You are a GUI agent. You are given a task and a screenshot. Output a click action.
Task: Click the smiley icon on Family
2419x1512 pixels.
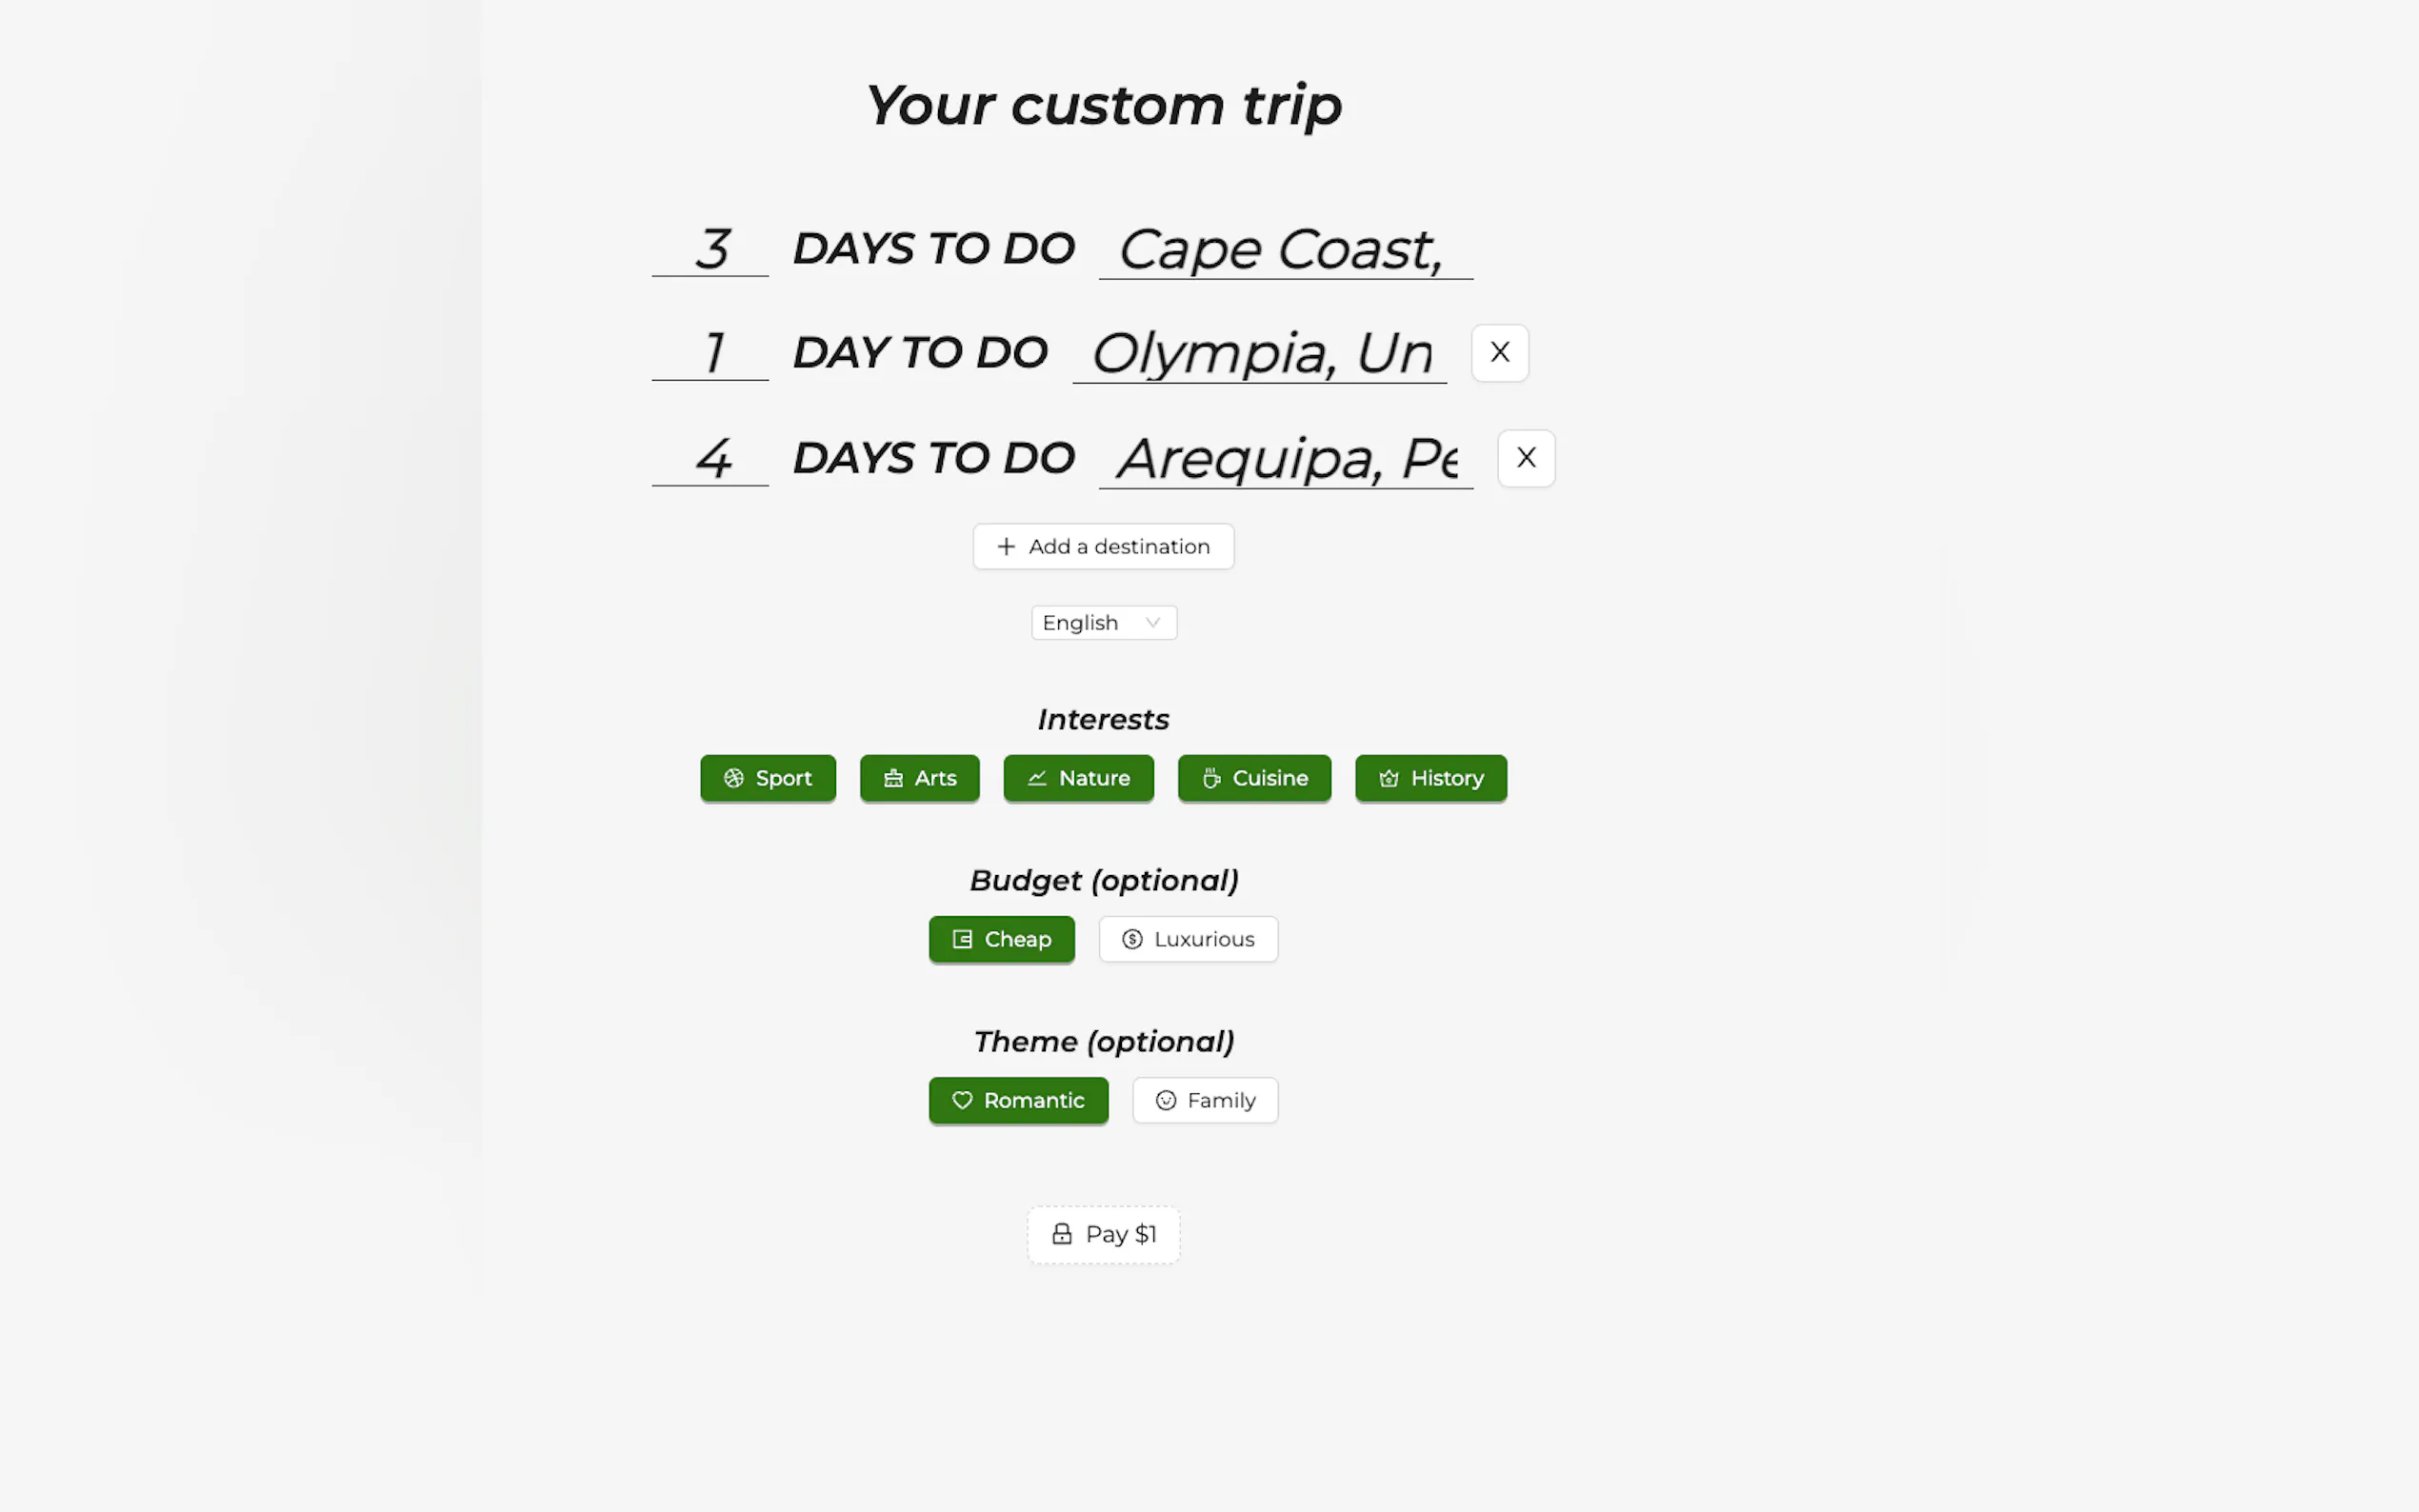click(x=1165, y=1100)
